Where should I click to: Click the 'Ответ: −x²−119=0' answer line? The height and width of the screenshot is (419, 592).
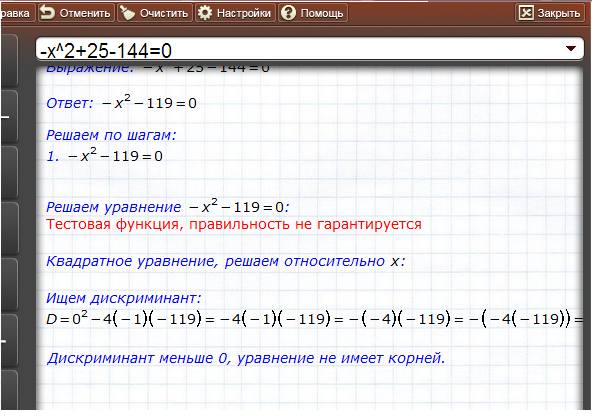(121, 102)
